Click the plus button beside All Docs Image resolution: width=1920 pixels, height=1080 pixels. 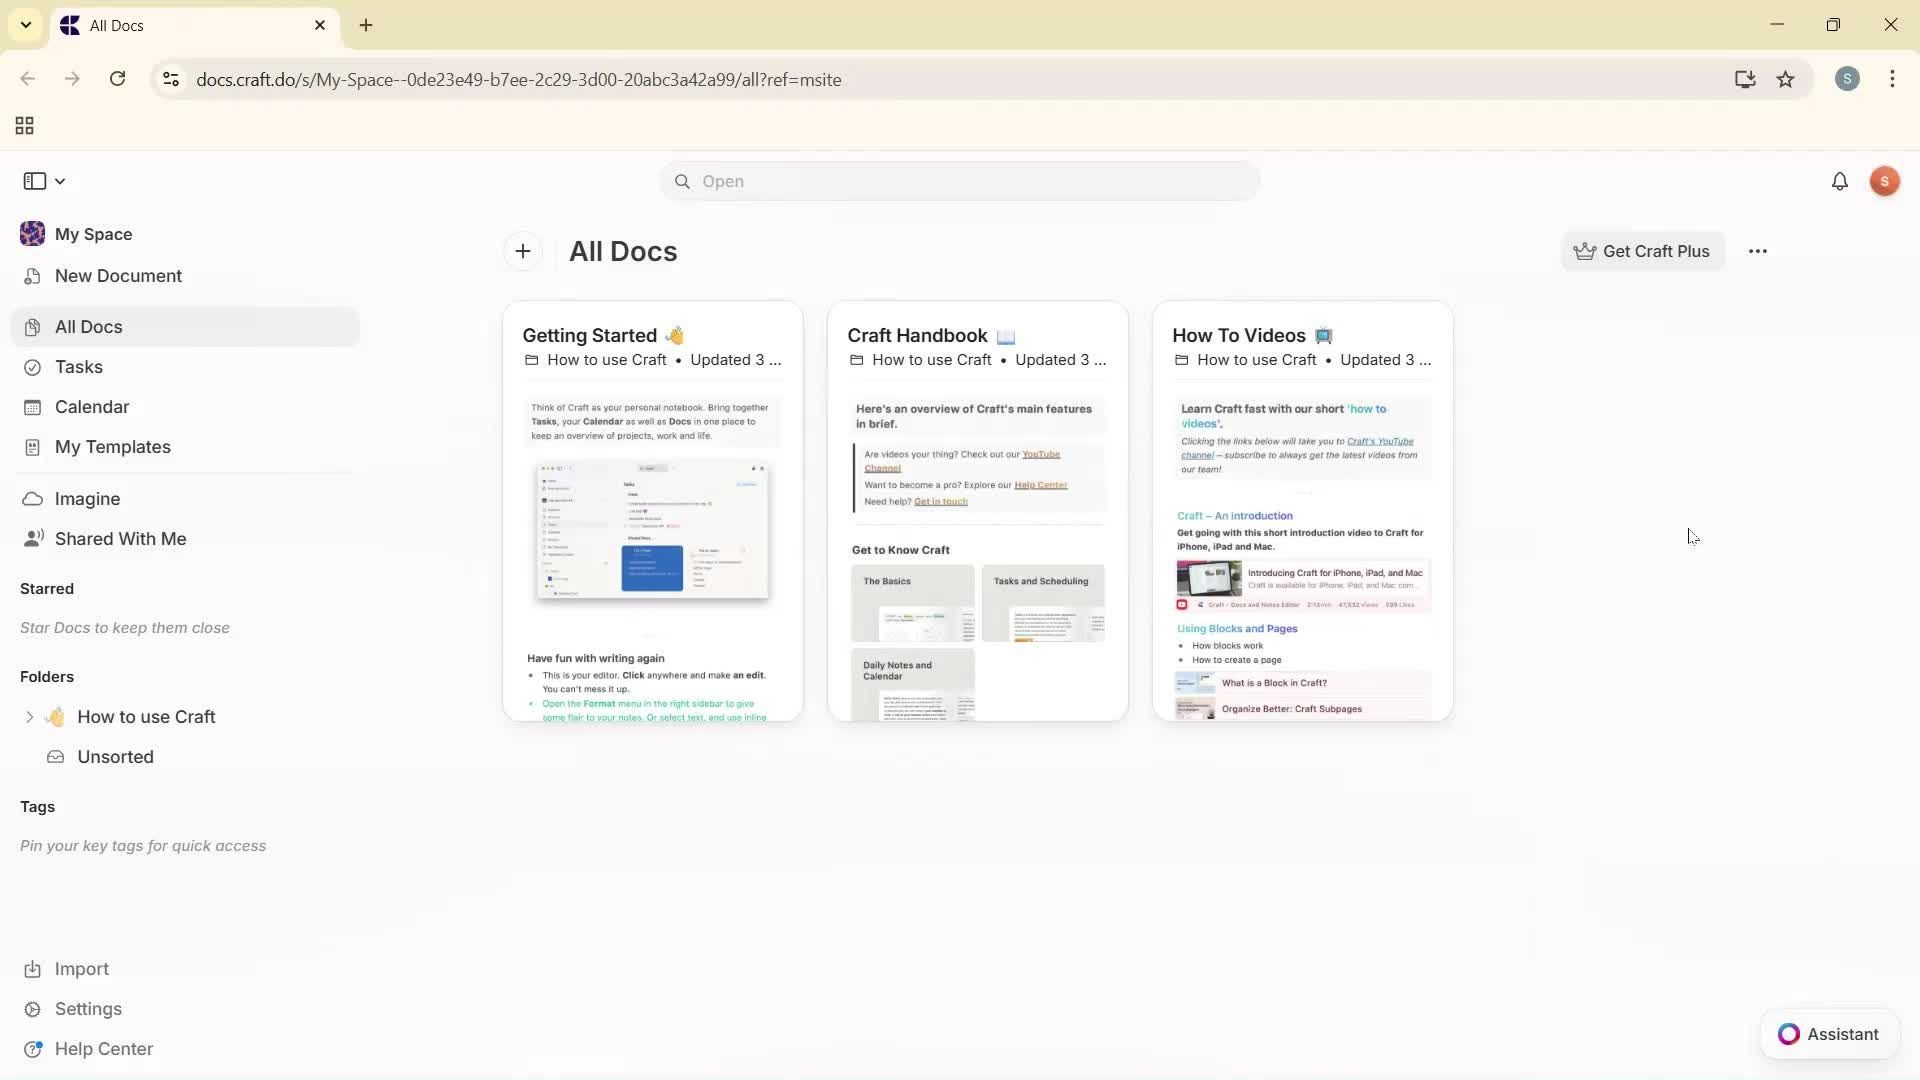(x=522, y=251)
